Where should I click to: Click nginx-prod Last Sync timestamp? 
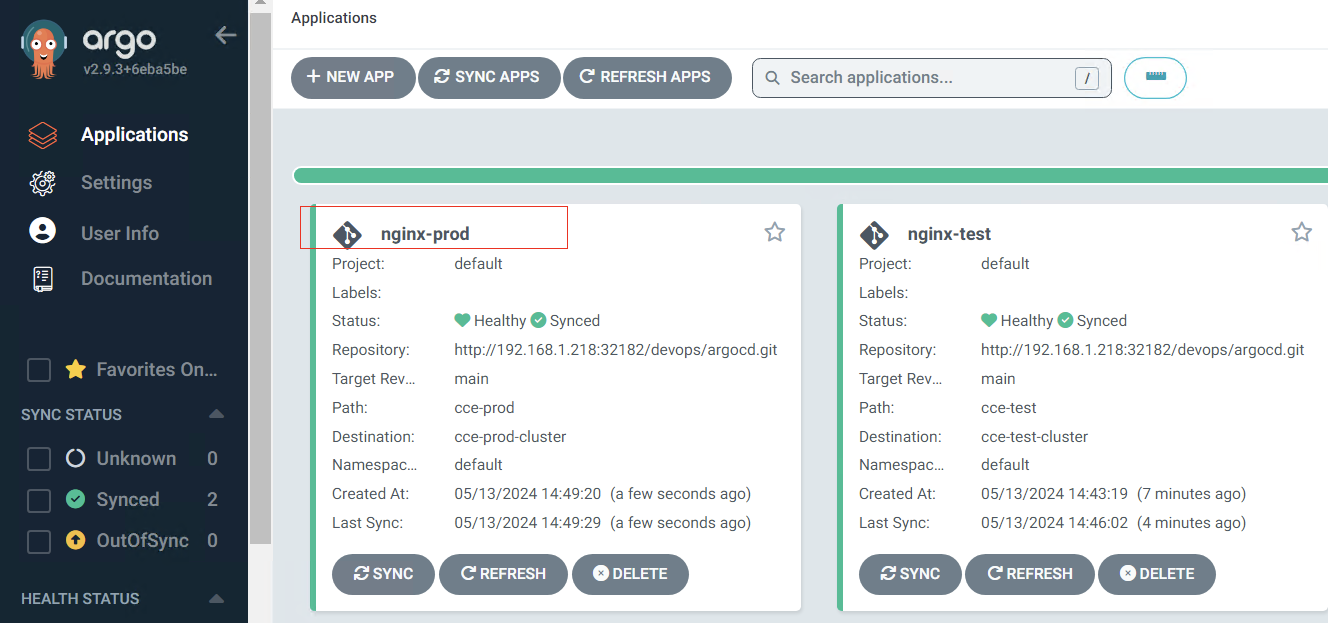[x=602, y=523]
